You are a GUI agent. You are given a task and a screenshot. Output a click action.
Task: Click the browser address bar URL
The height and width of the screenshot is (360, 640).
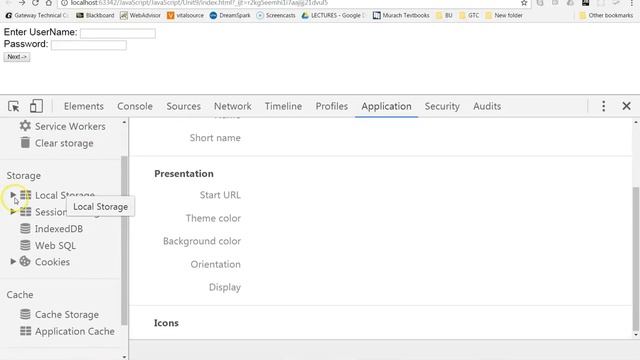coord(199,3)
